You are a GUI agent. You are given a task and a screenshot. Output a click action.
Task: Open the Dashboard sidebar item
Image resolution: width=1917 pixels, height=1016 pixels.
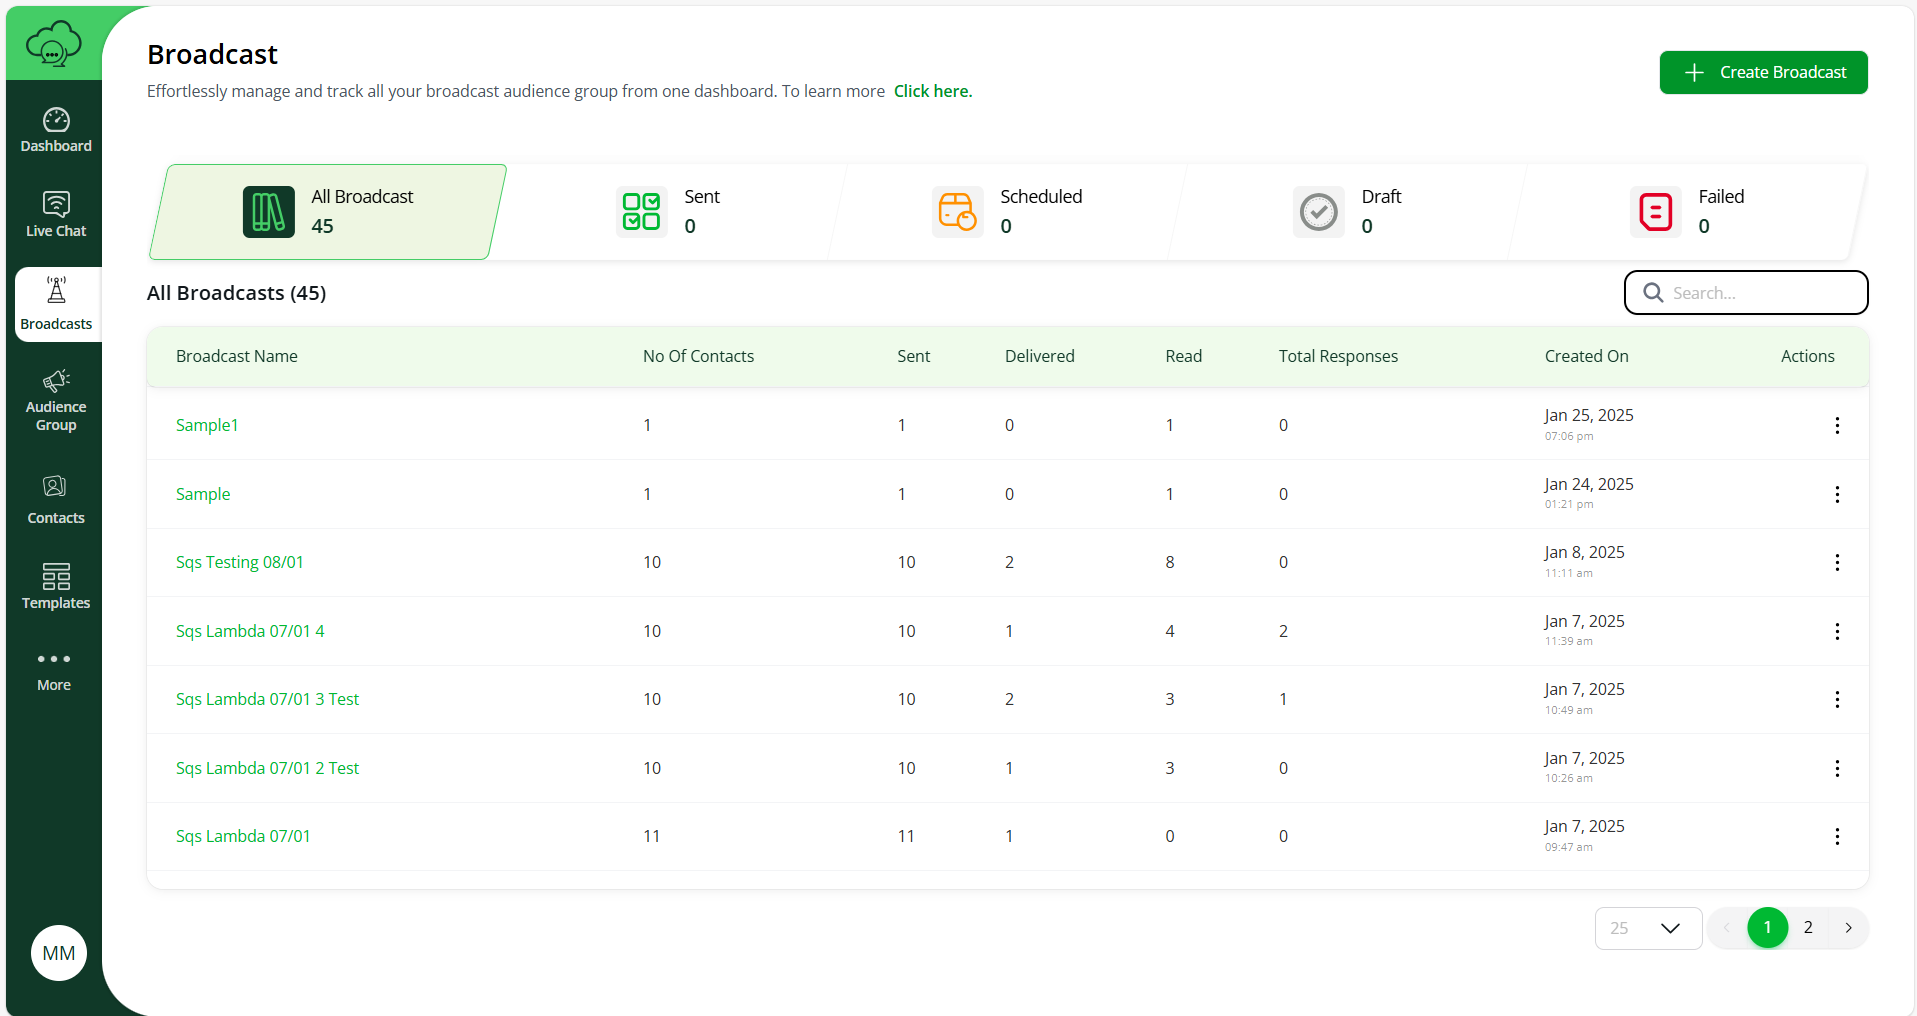click(x=56, y=130)
